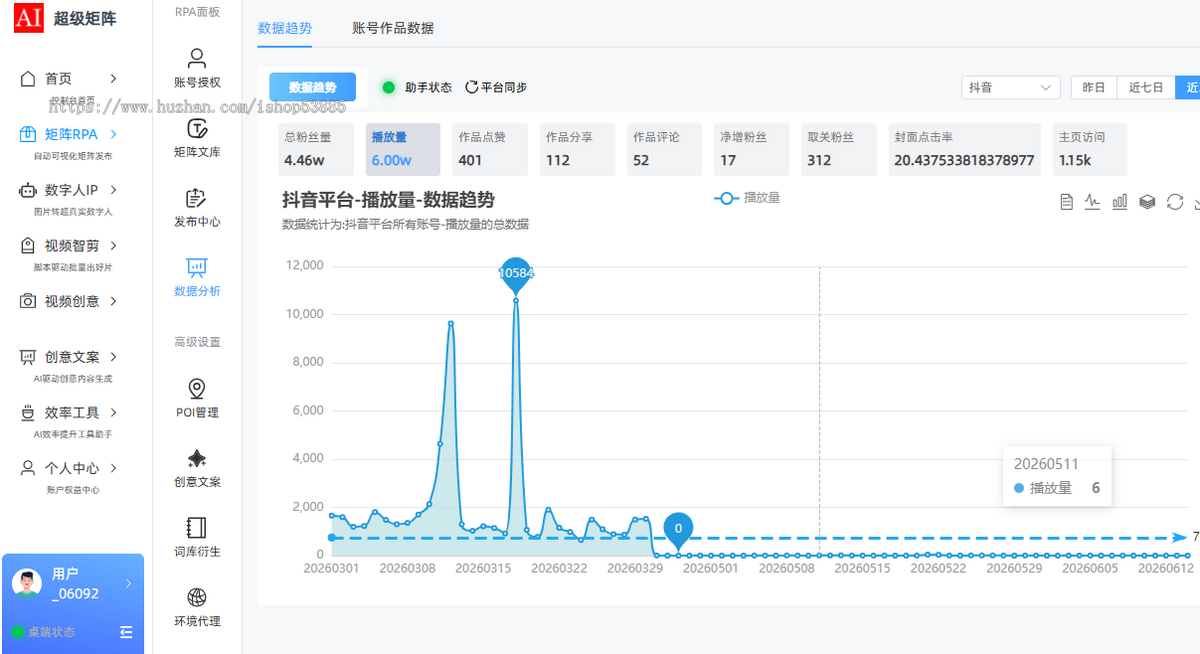The image size is (1200, 654).
Task: Switch to 数据趋势 tab
Action: coord(285,28)
